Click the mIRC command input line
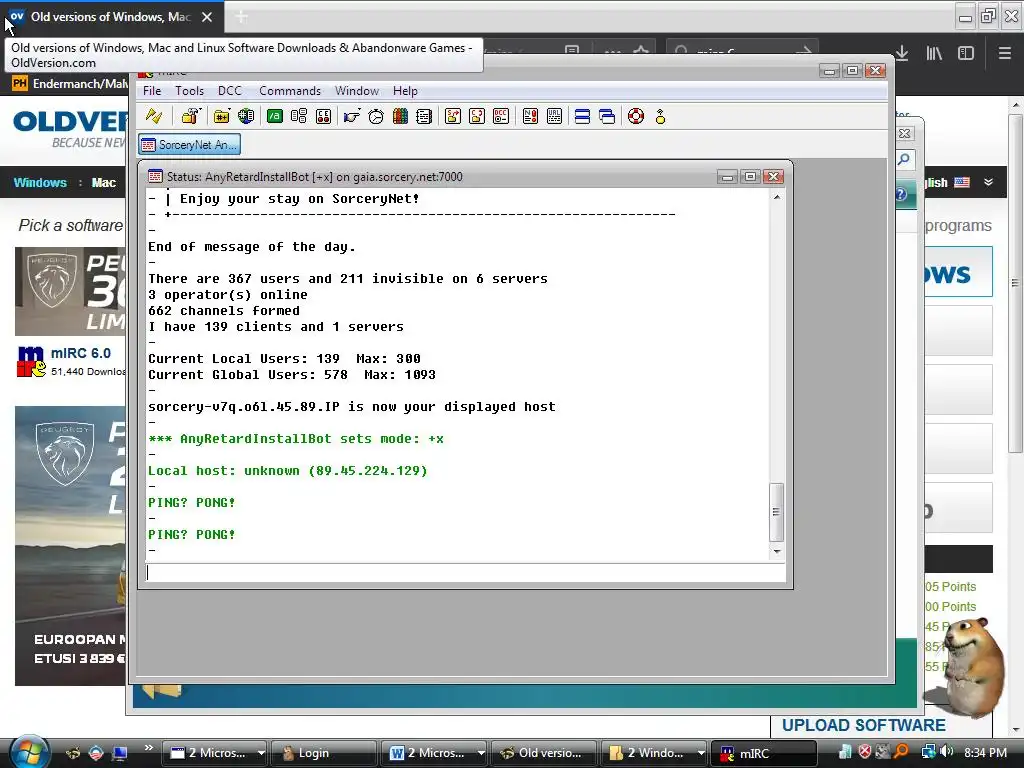Image resolution: width=1024 pixels, height=768 pixels. coord(465,573)
